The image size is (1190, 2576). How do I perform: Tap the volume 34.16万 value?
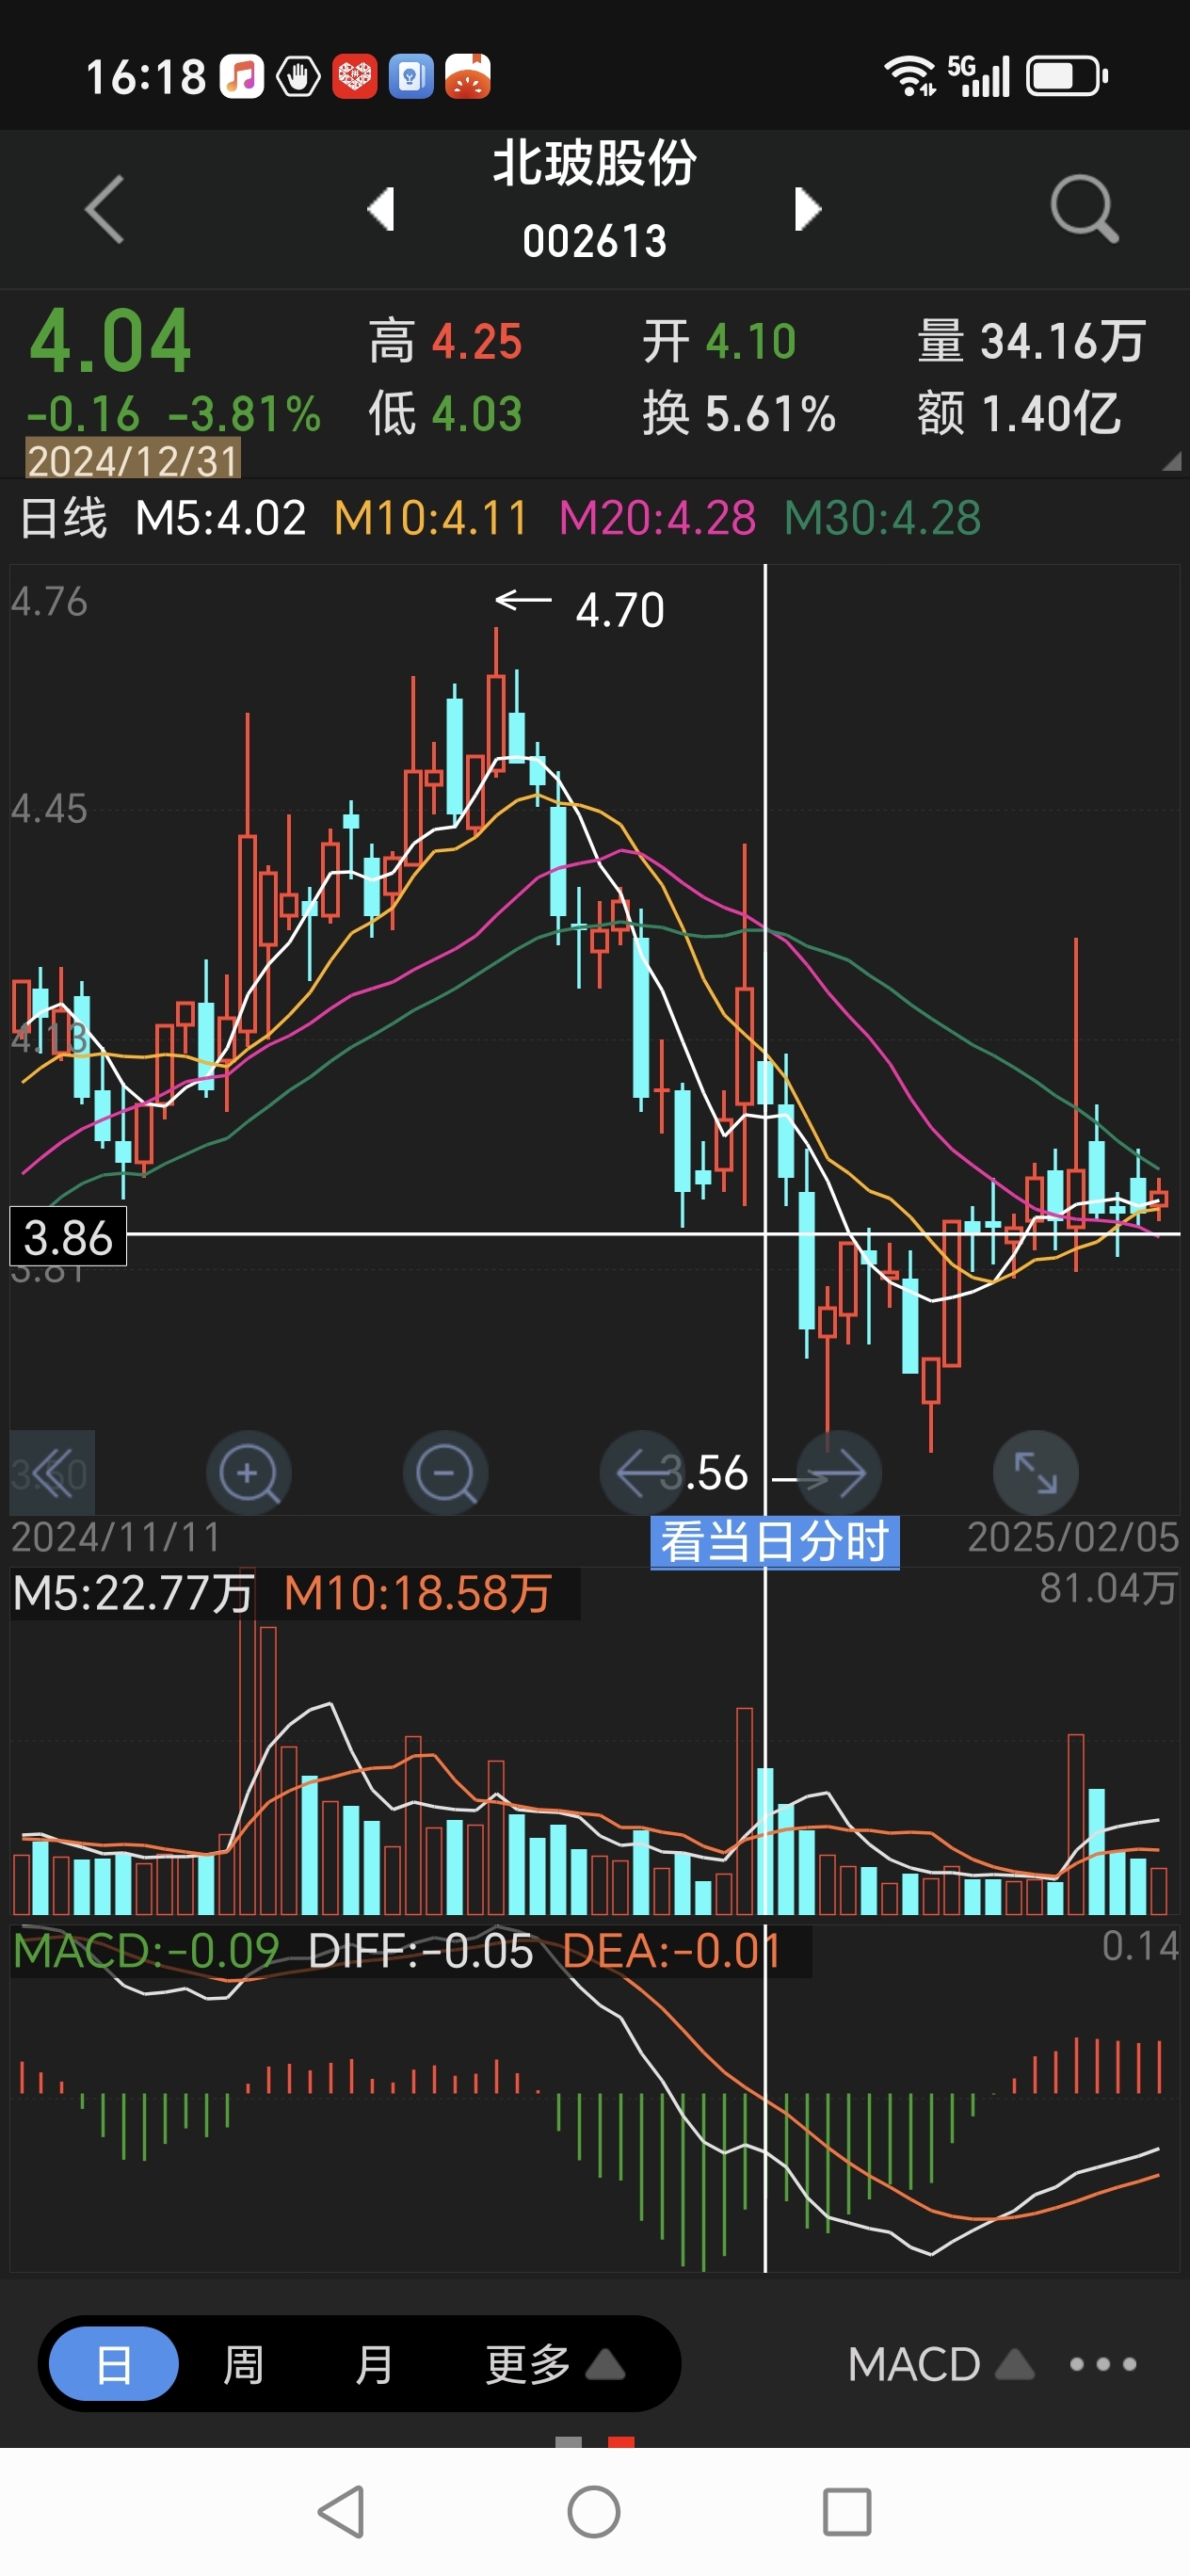pyautogui.click(x=1062, y=341)
